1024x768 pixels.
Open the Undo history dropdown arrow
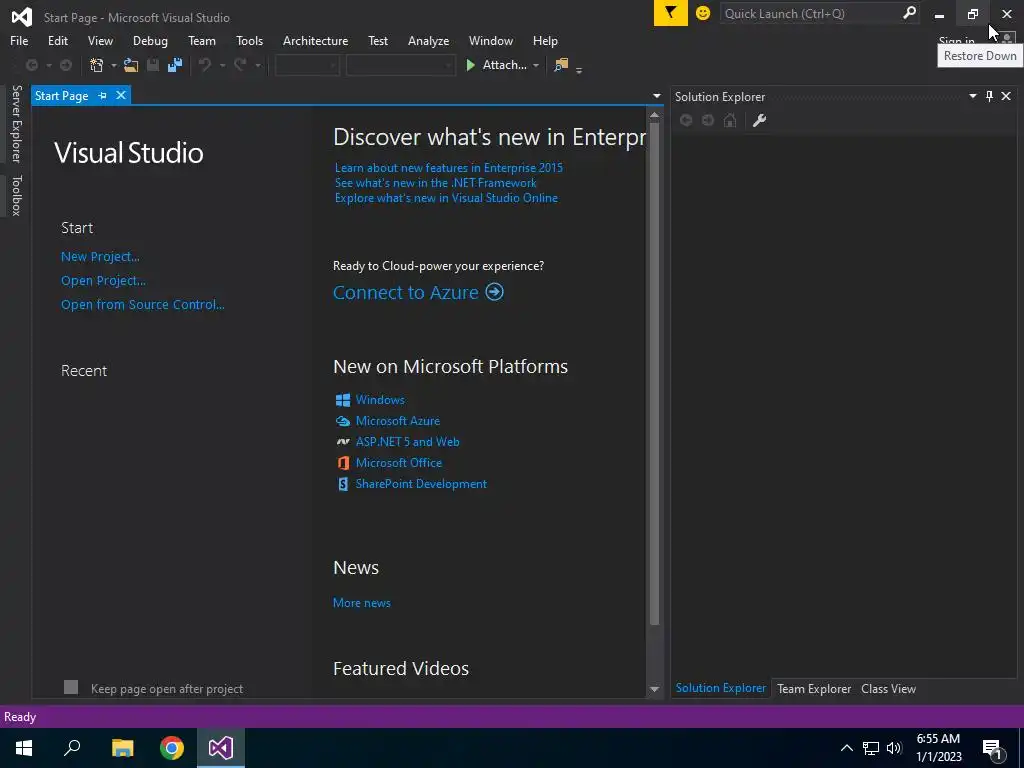(222, 65)
